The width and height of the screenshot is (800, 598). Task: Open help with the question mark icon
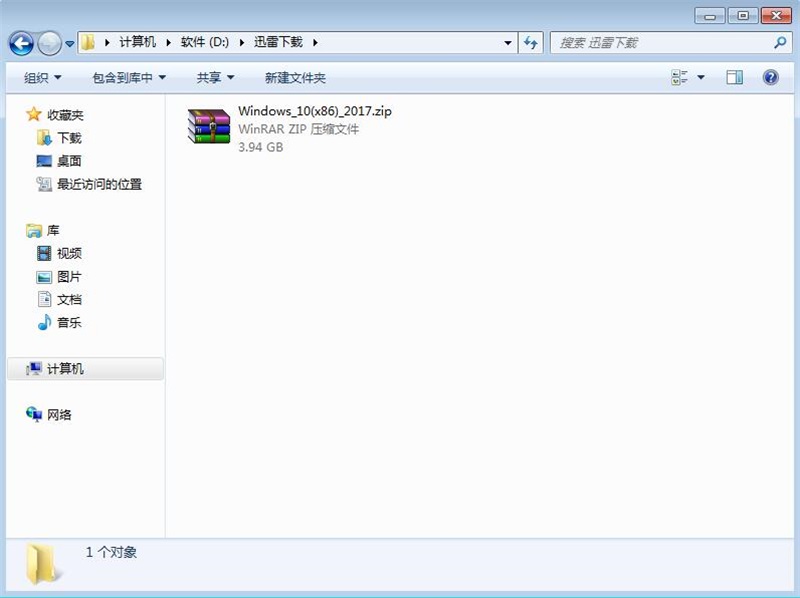[770, 78]
